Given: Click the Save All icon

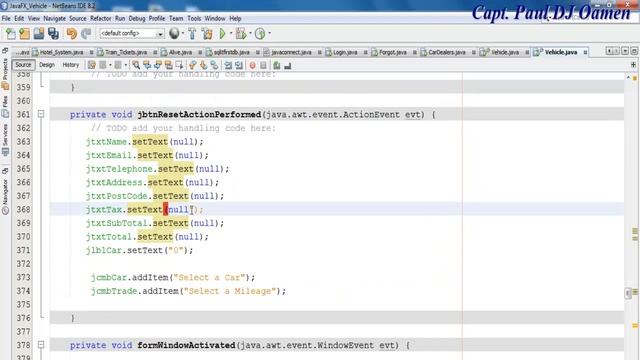Looking at the screenshot, I should point(53,33).
